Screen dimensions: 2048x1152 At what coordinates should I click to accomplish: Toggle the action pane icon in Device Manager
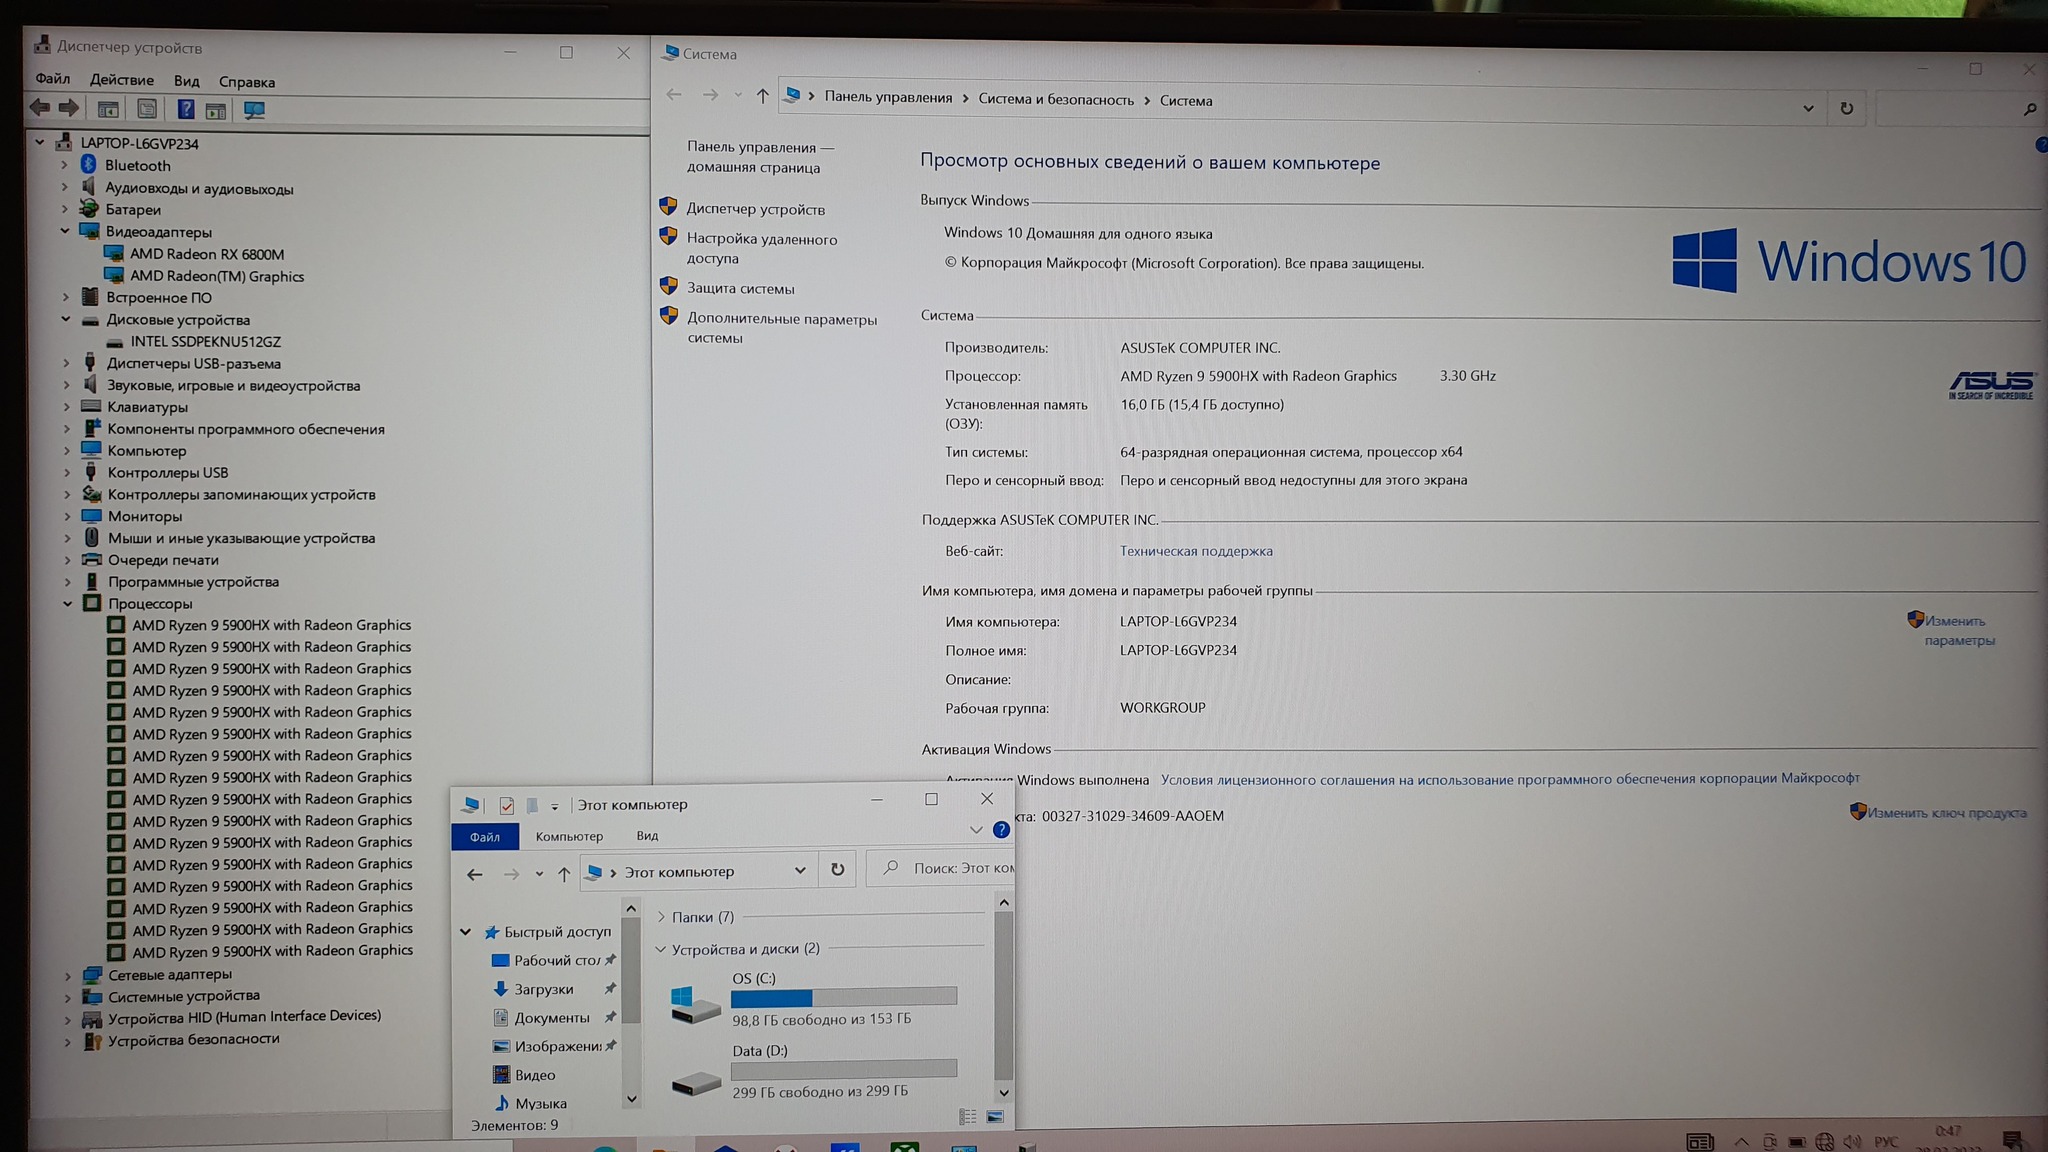coord(215,110)
